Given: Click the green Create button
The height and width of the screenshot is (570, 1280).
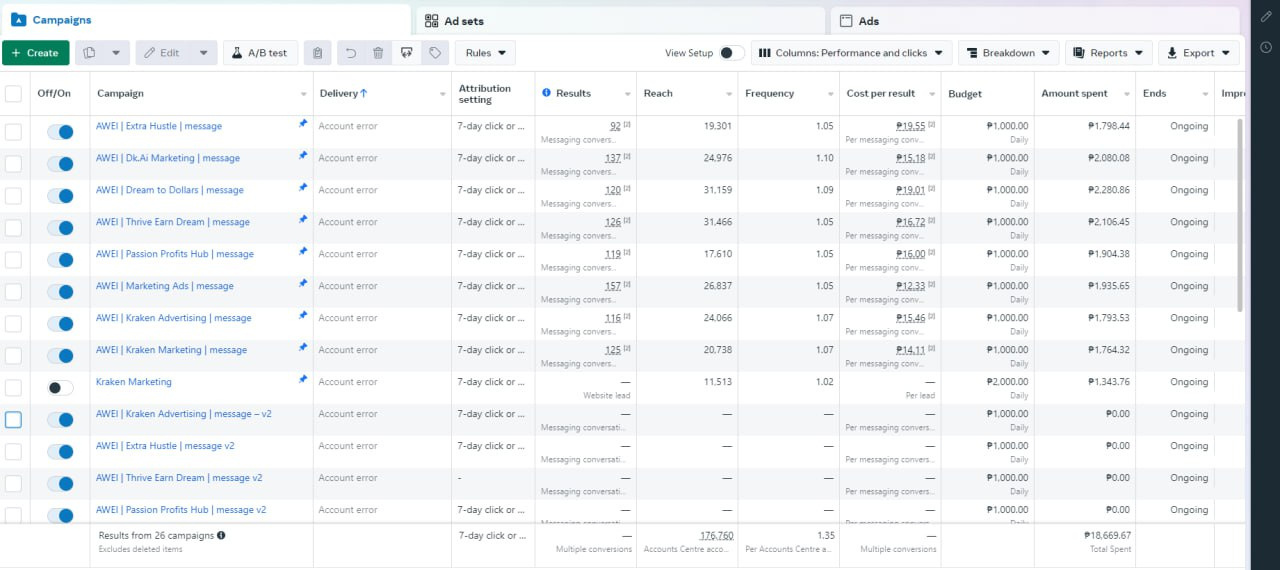Looking at the screenshot, I should tap(36, 53).
